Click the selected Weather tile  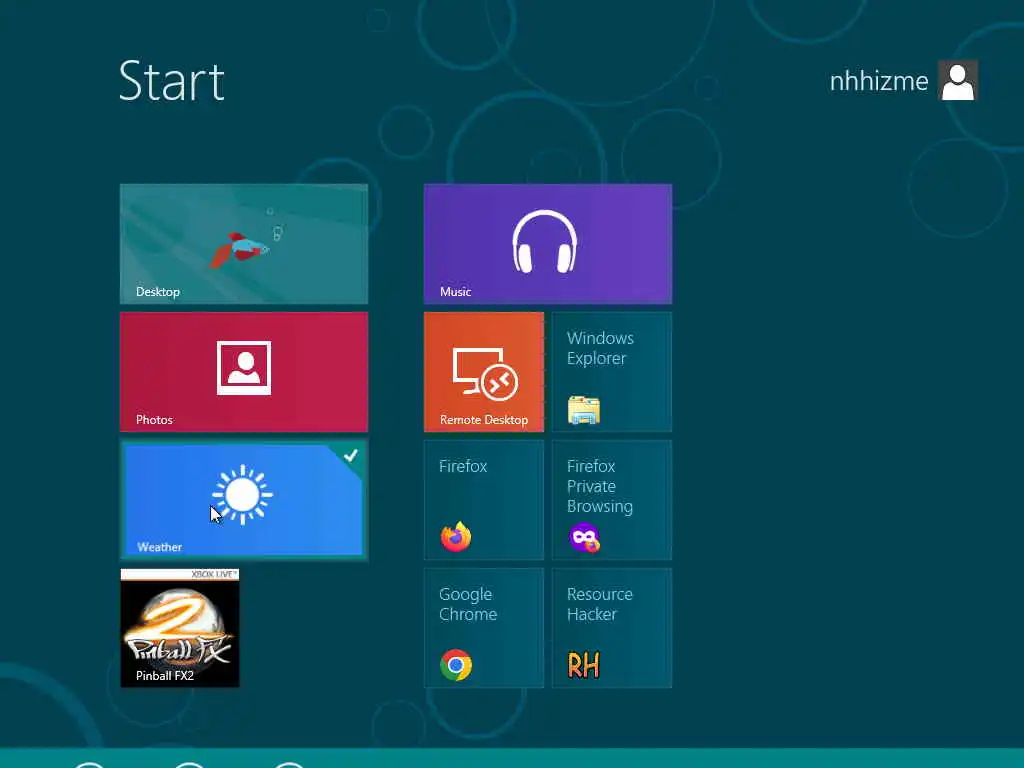click(x=244, y=500)
